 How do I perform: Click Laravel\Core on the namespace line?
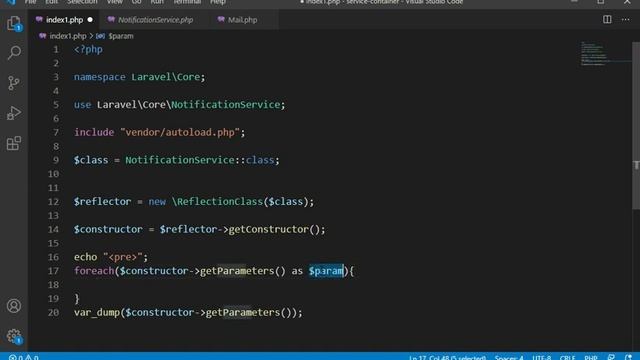(165, 77)
